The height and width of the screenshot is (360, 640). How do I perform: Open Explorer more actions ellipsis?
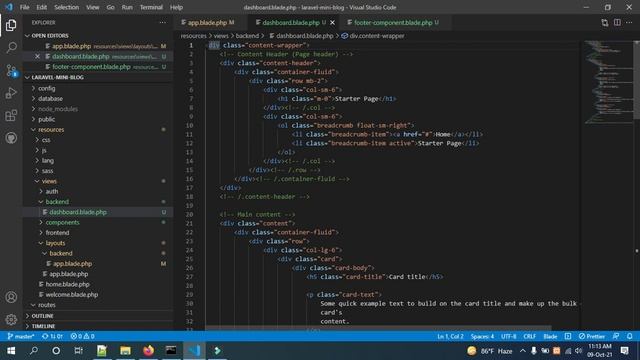coord(163,23)
